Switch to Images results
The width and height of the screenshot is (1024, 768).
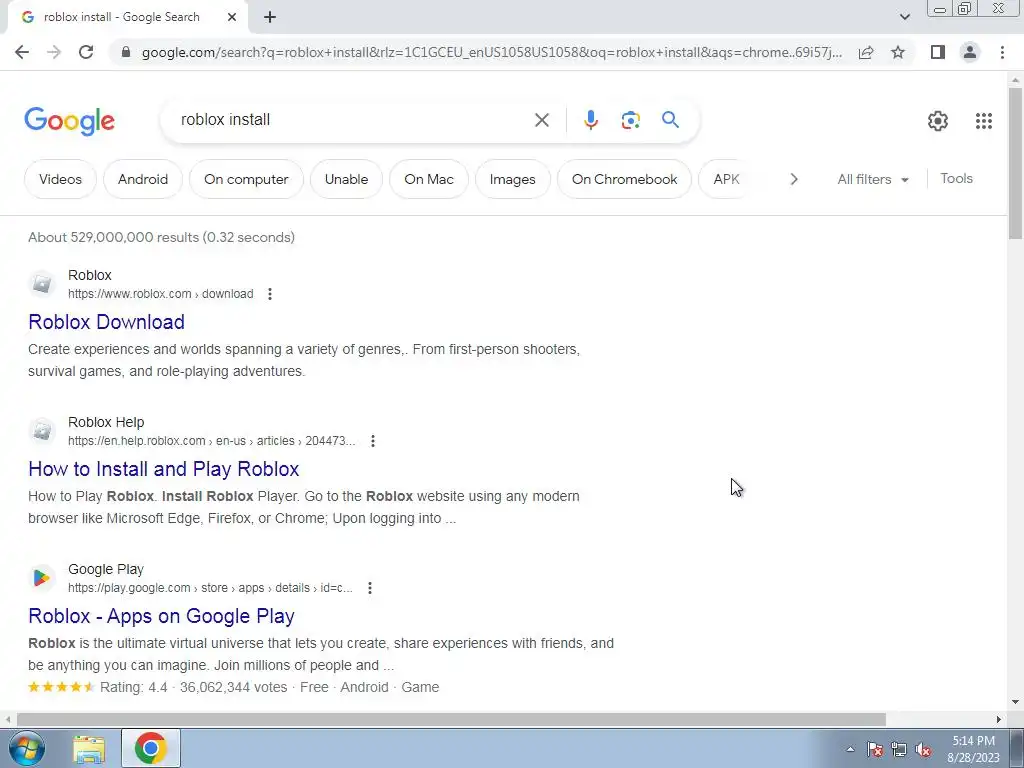pos(513,179)
